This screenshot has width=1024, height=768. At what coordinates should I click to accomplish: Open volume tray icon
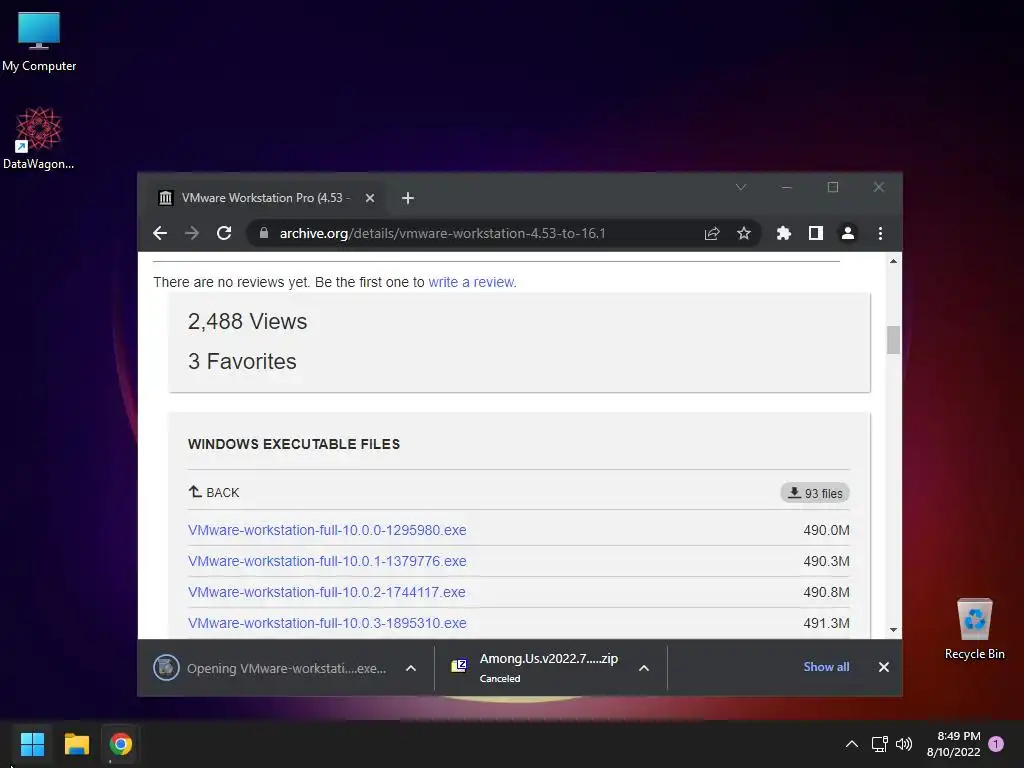pos(904,744)
